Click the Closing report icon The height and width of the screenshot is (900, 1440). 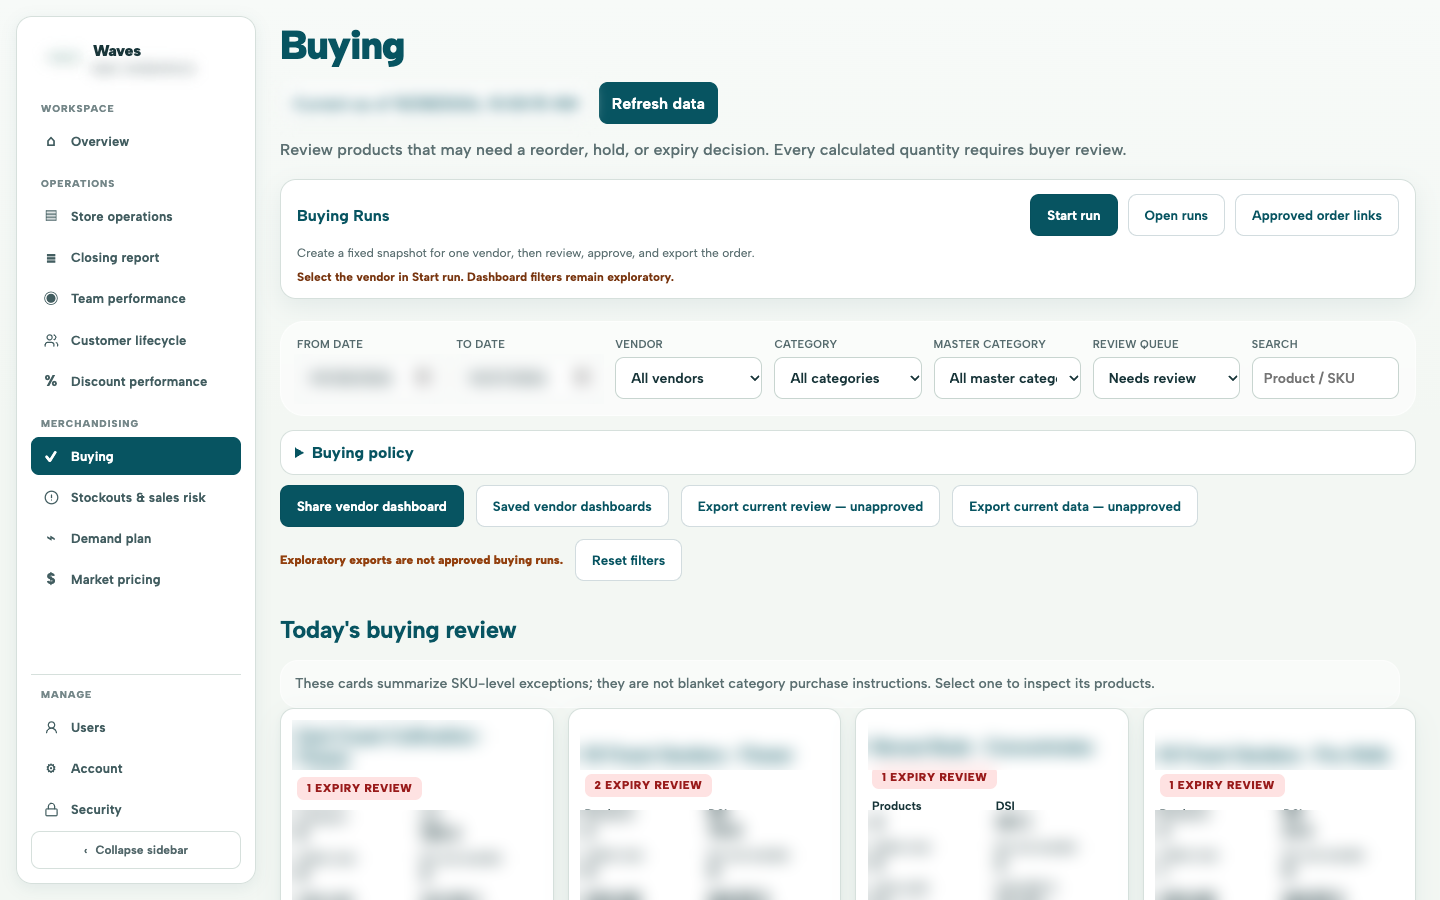[x=51, y=258]
